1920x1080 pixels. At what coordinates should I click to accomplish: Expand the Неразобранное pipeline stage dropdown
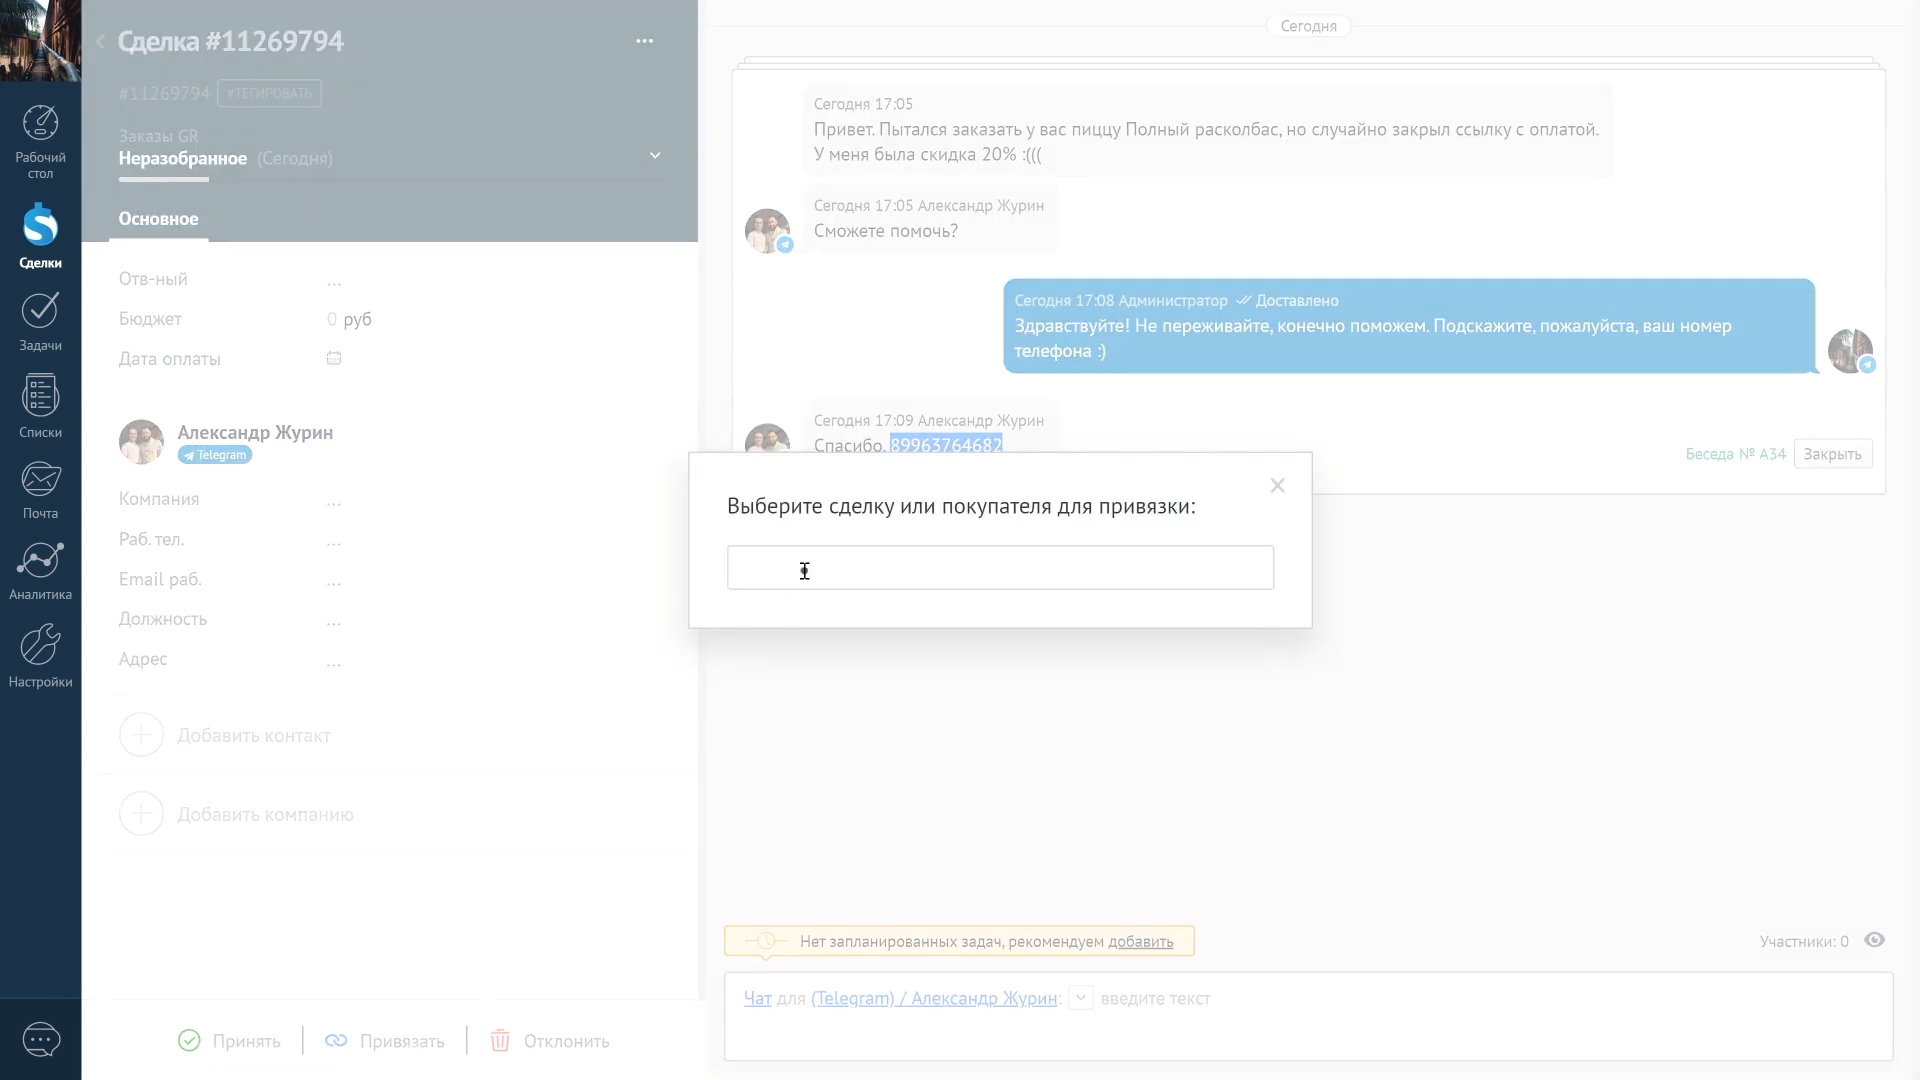click(x=655, y=155)
